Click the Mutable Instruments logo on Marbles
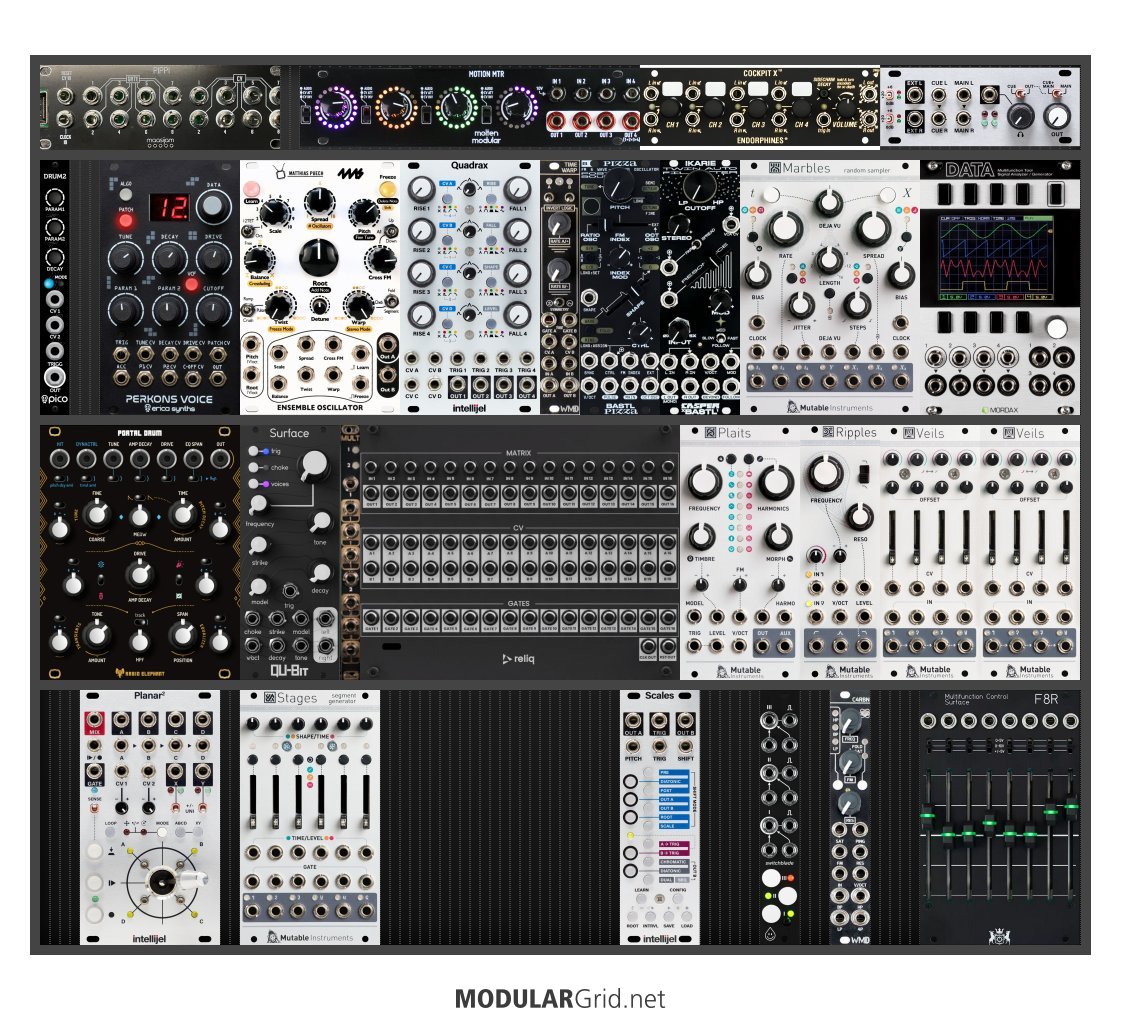The height and width of the screenshot is (1020, 1121). pyautogui.click(x=830, y=407)
